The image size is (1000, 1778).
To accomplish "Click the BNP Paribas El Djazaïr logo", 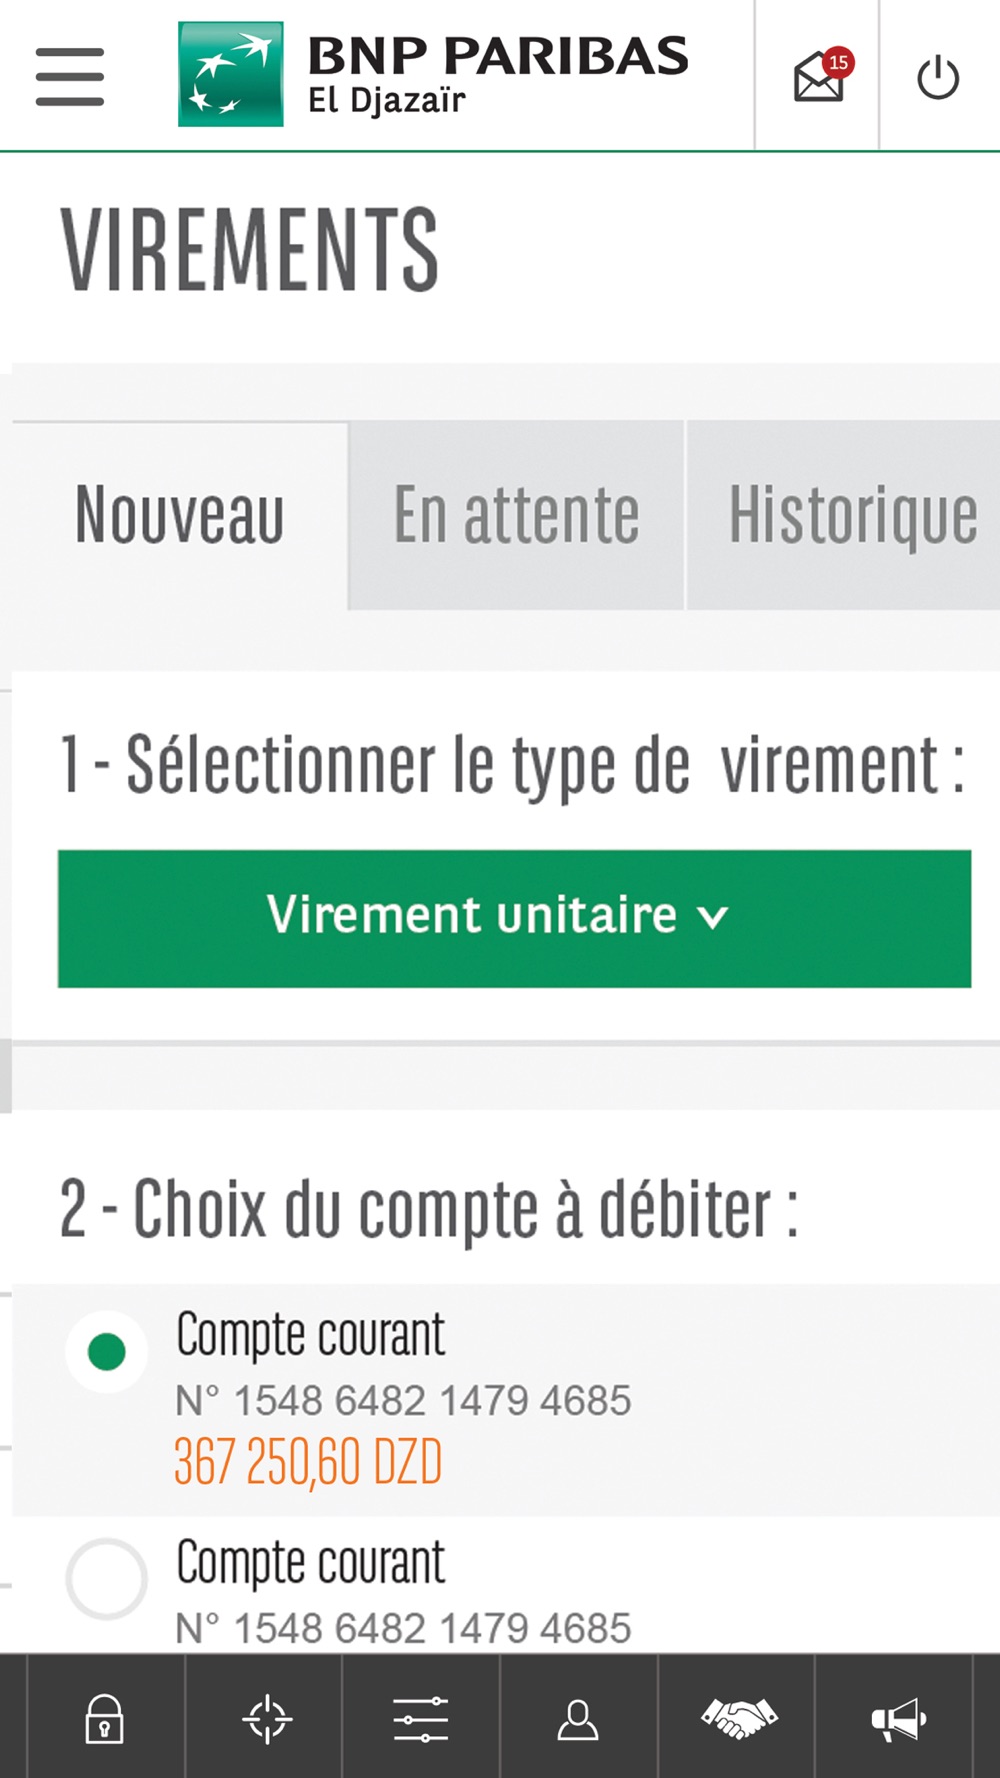I will coord(433,75).
